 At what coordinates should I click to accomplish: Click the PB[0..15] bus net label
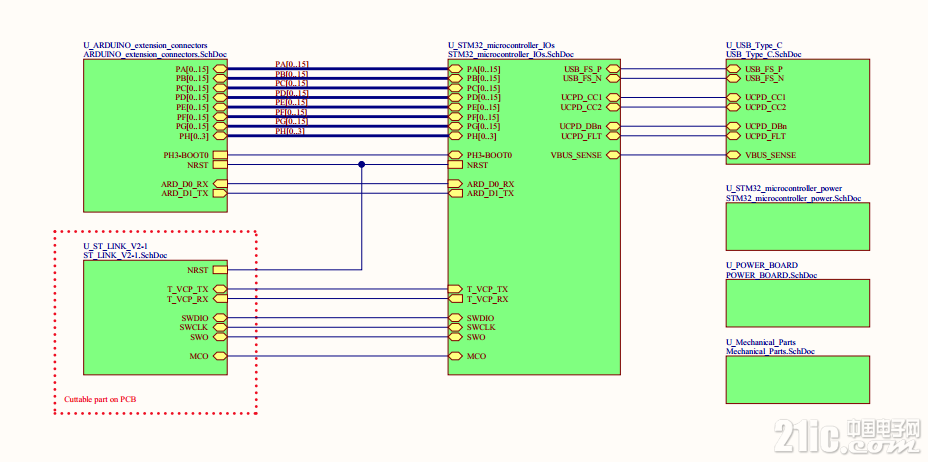pos(292,74)
